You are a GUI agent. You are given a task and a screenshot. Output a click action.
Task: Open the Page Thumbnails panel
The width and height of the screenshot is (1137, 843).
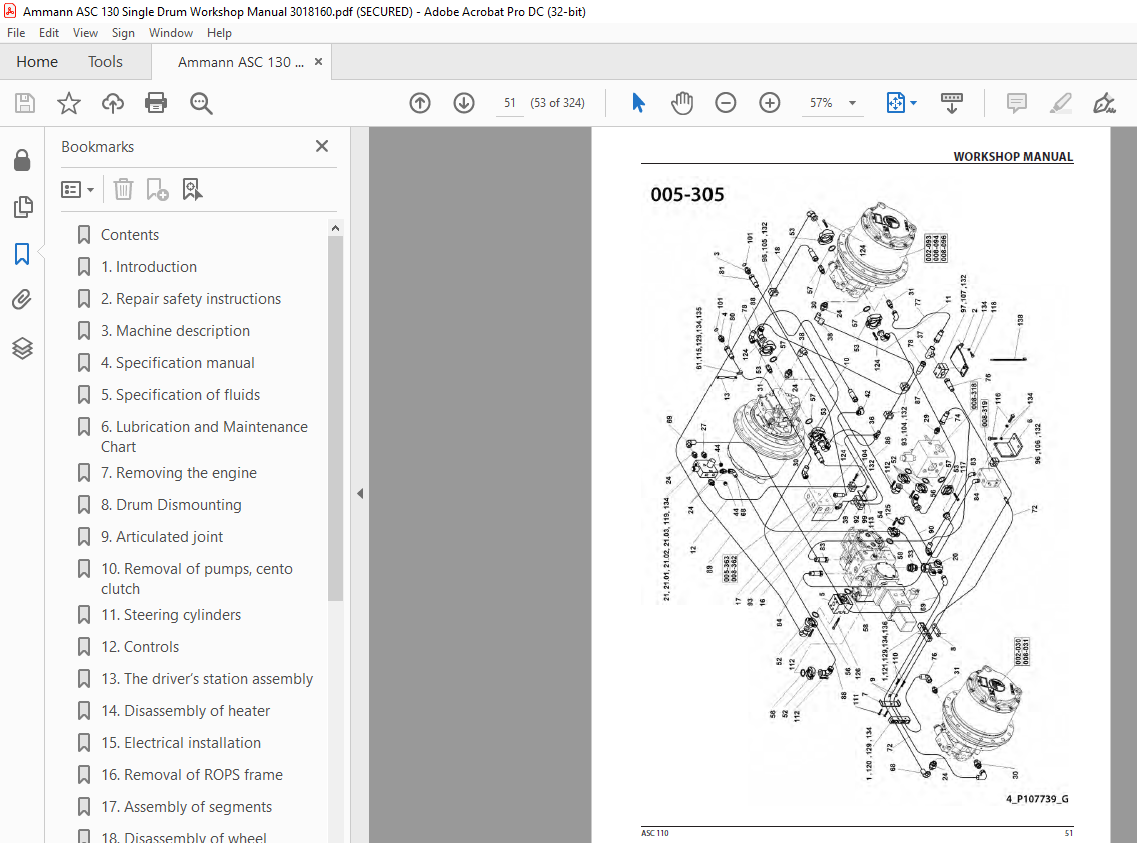[x=22, y=207]
